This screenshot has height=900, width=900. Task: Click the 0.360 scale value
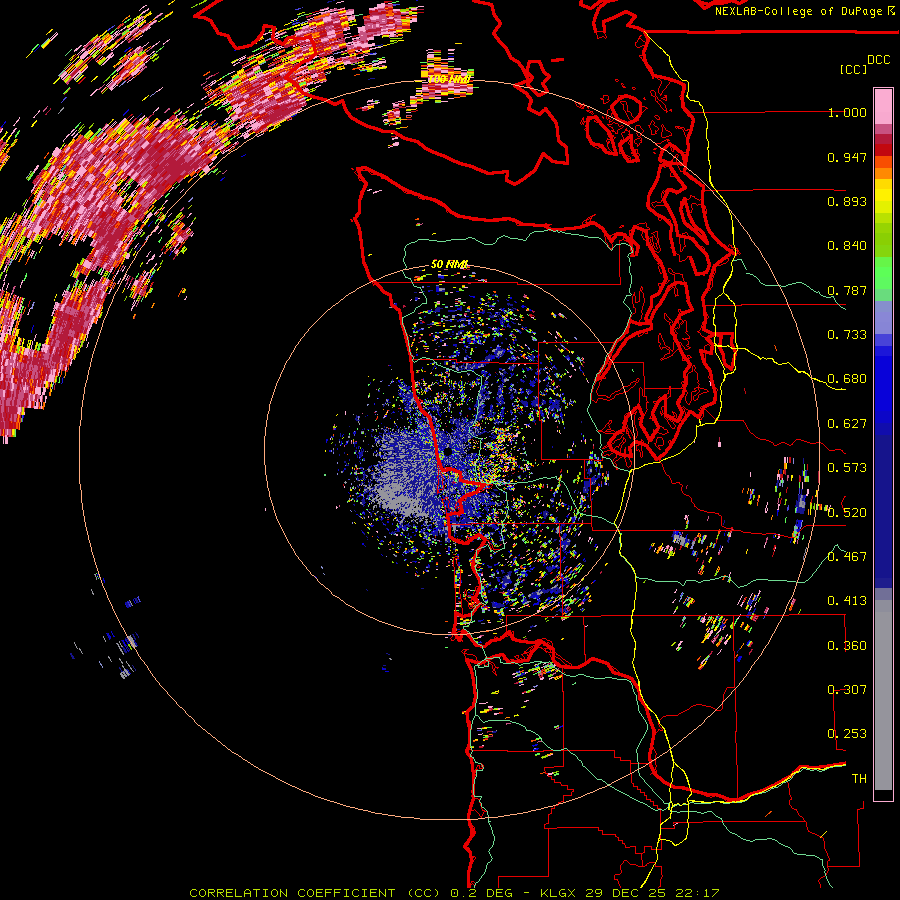point(847,646)
